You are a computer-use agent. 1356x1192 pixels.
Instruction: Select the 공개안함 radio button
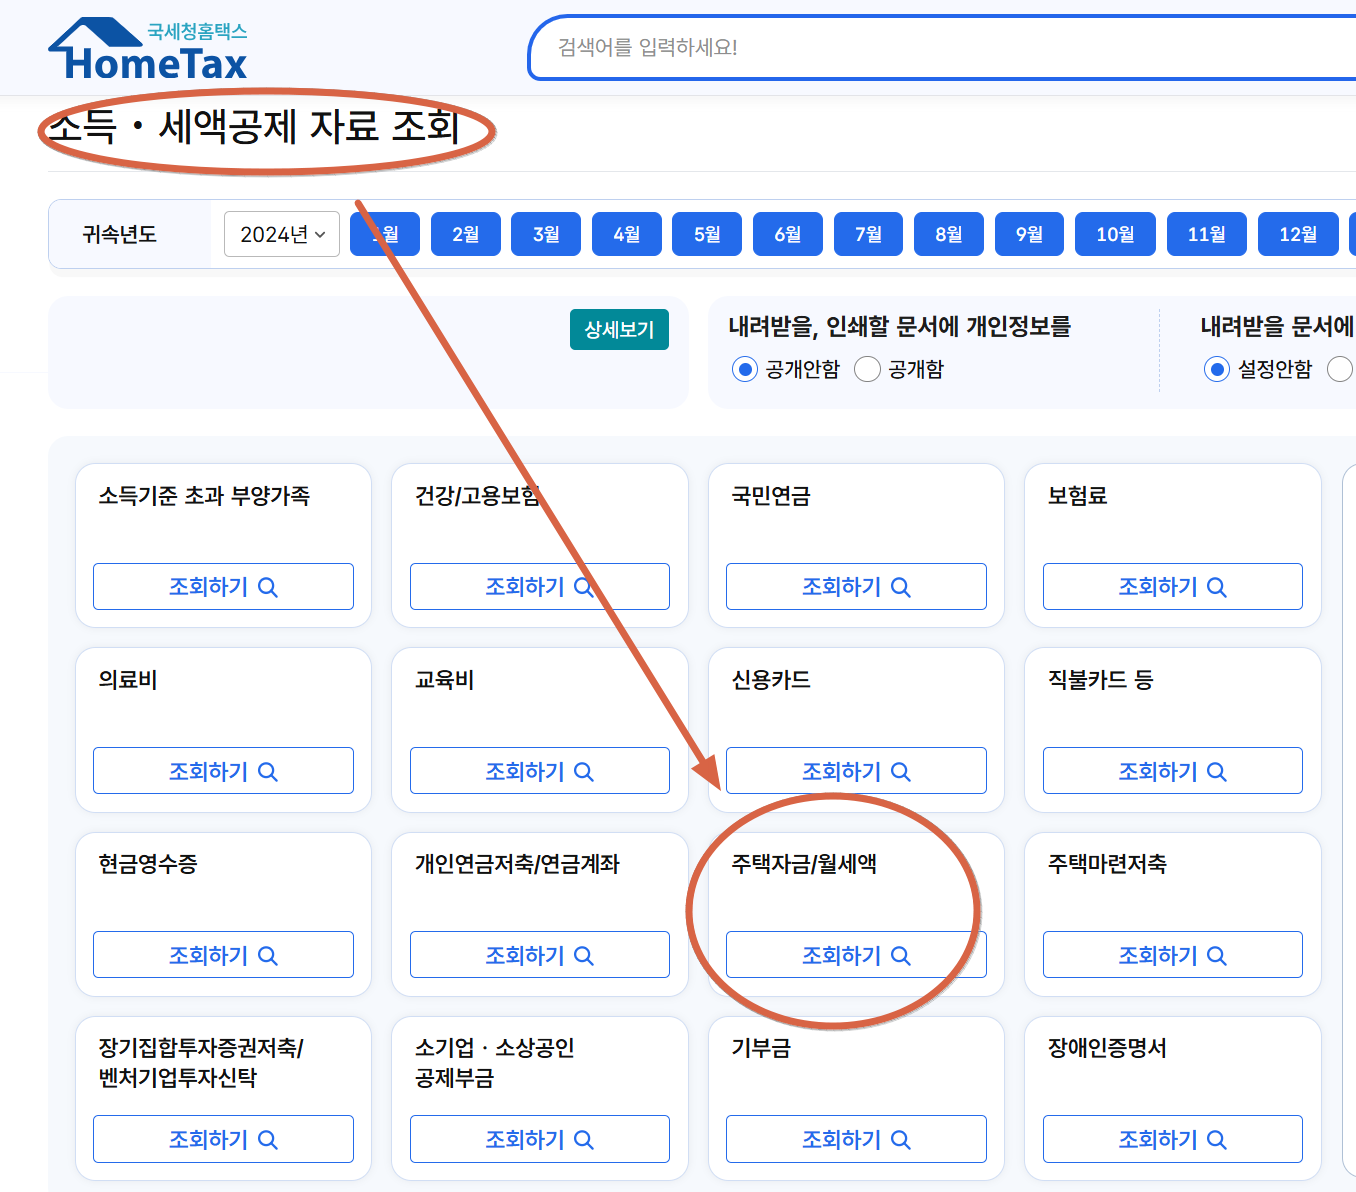coord(744,369)
